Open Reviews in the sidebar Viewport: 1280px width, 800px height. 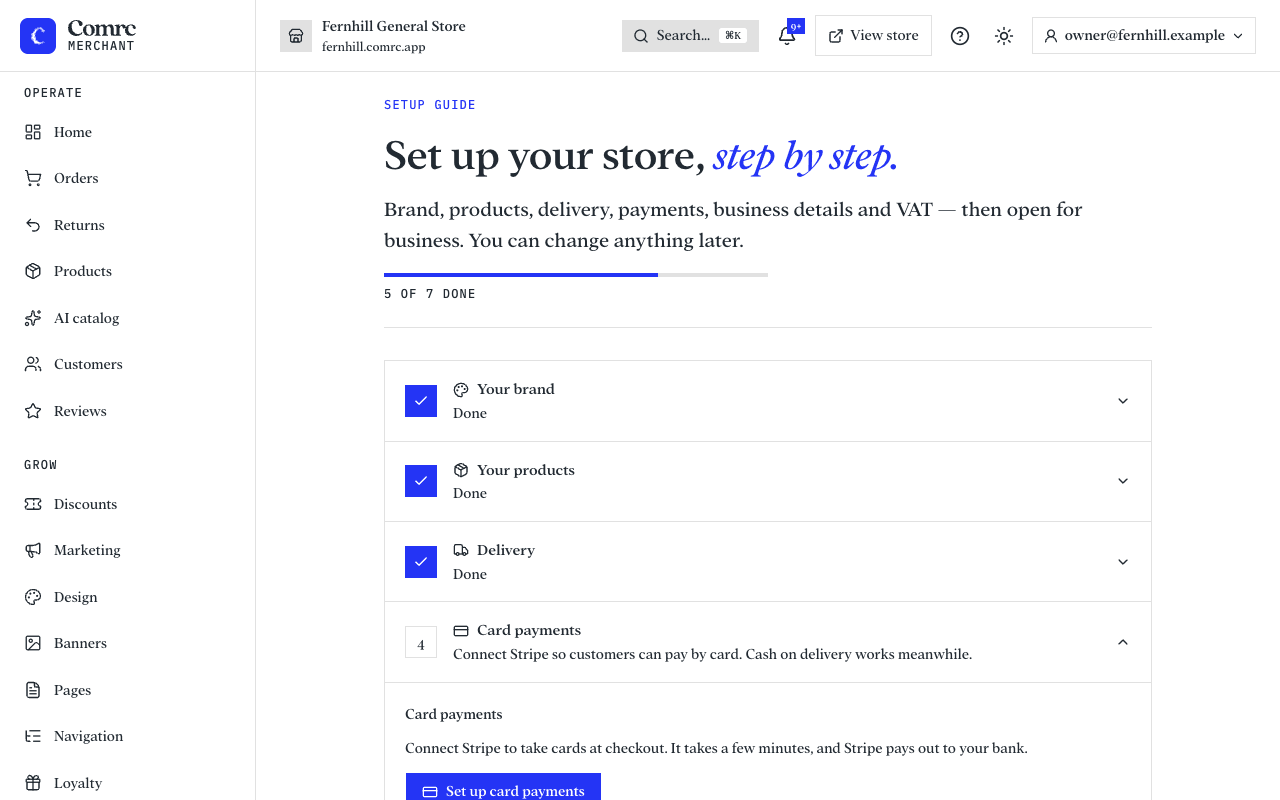(x=128, y=411)
